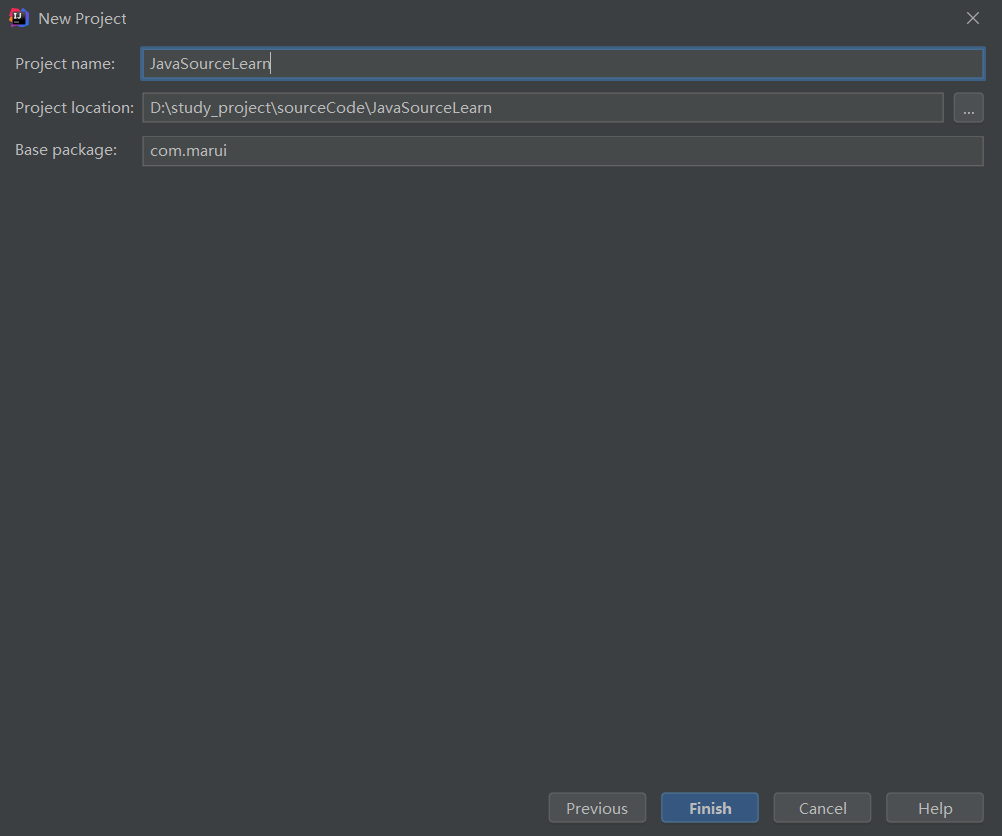
Task: Open Help for the New Project dialog
Action: [x=934, y=808]
